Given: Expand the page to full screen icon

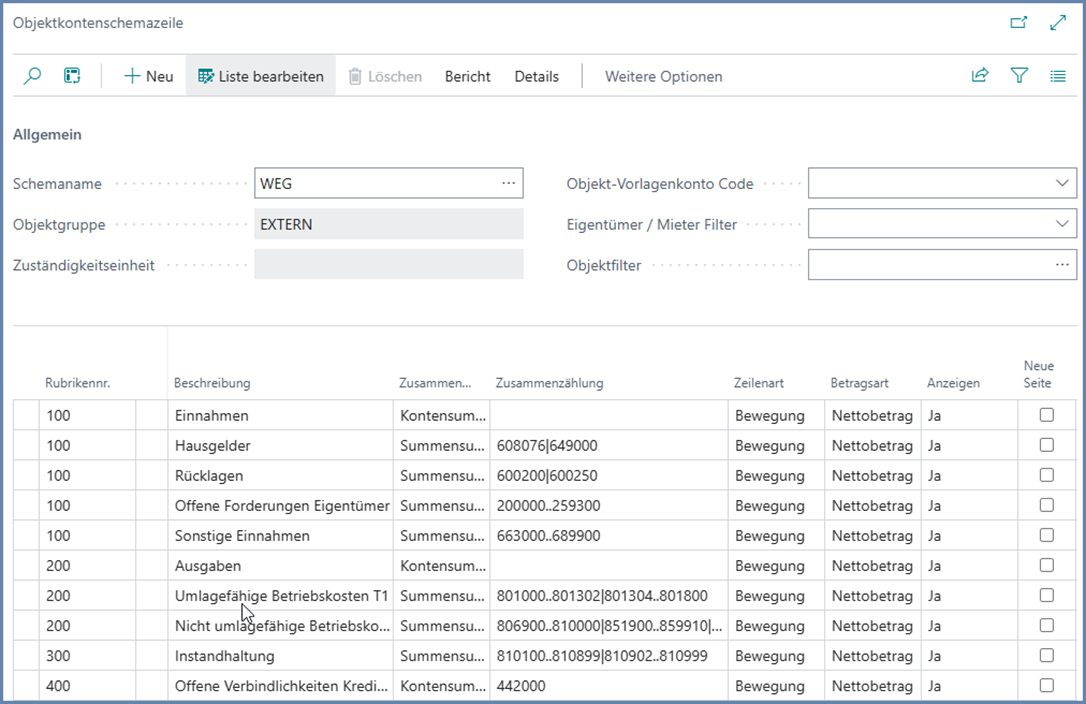Looking at the screenshot, I should coord(1058,22).
